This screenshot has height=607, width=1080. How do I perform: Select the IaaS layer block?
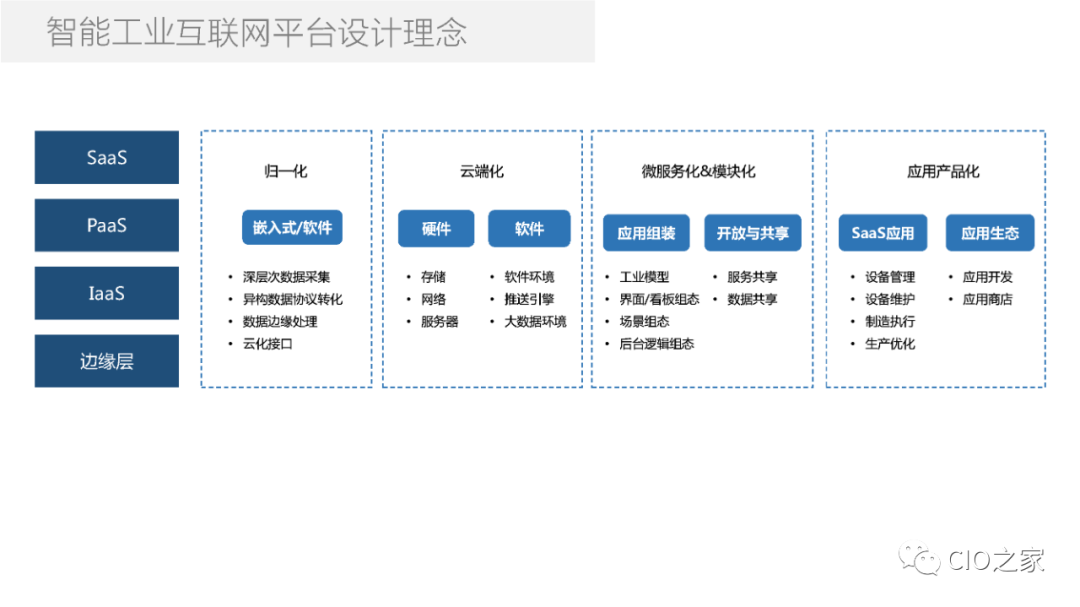click(106, 293)
